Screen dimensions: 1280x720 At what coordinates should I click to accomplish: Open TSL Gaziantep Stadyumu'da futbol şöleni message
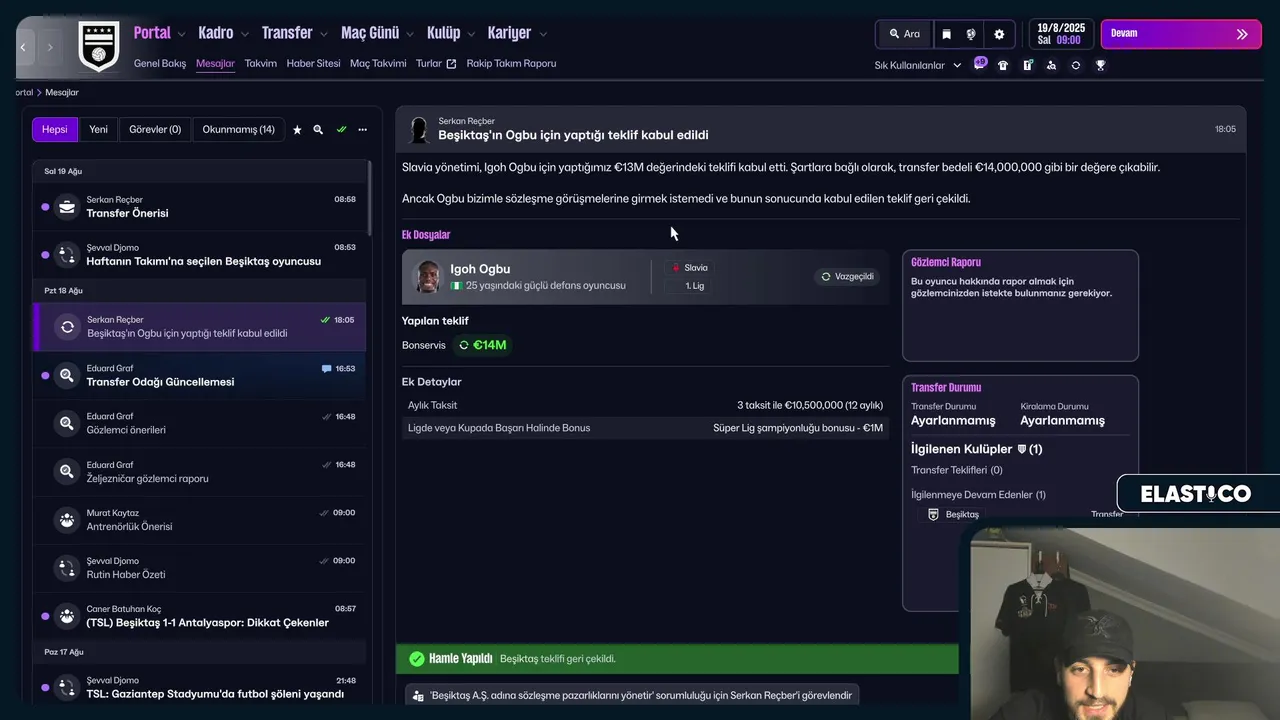199,688
